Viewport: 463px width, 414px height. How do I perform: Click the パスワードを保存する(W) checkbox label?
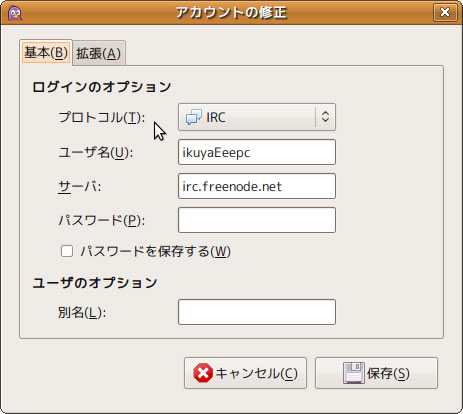click(x=156, y=251)
